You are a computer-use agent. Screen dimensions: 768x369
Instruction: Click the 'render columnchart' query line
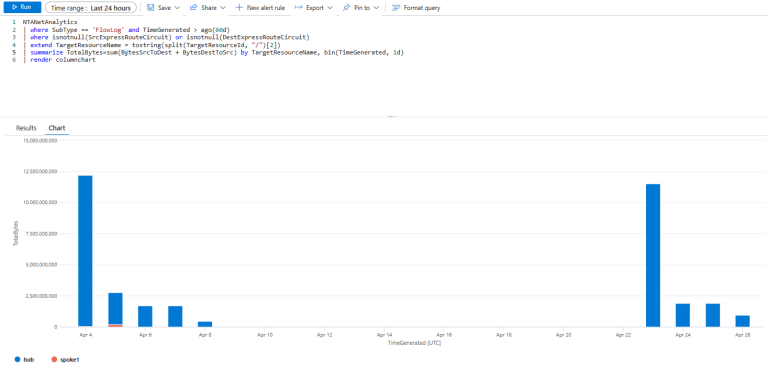(x=63, y=60)
